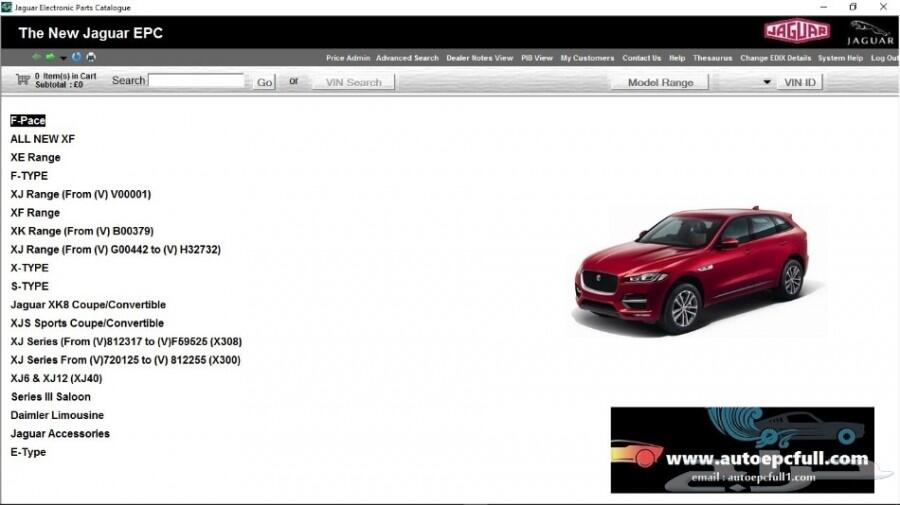This screenshot has width=900, height=505.
Task: Open Change EDIX Details
Action: tap(775, 58)
